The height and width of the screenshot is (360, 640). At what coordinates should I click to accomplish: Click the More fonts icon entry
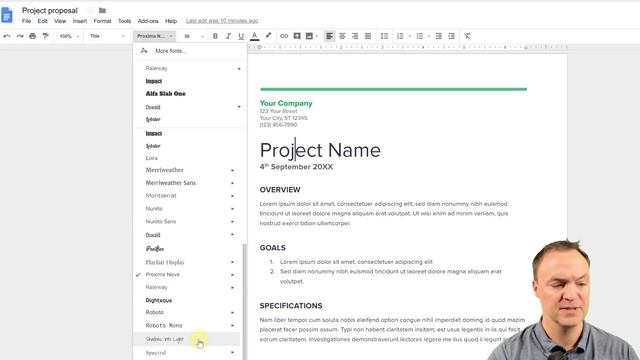144,51
